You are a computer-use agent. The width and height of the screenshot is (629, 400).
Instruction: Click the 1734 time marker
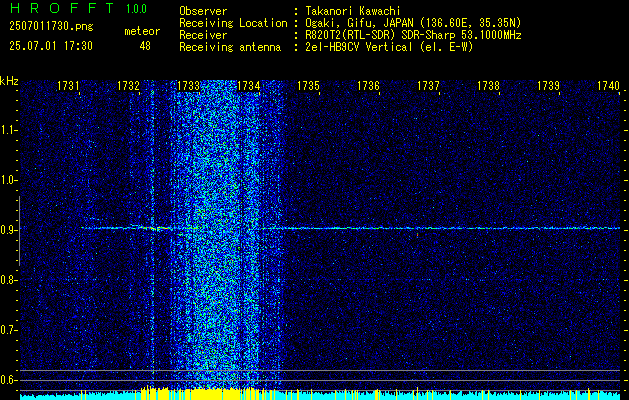point(248,85)
